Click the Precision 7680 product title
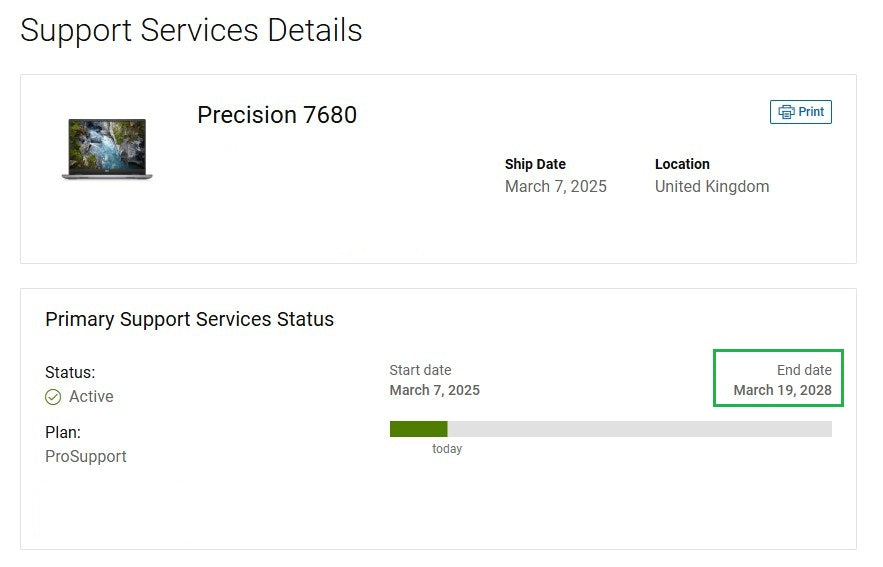Screen dimensions: 883x567 (x=277, y=115)
